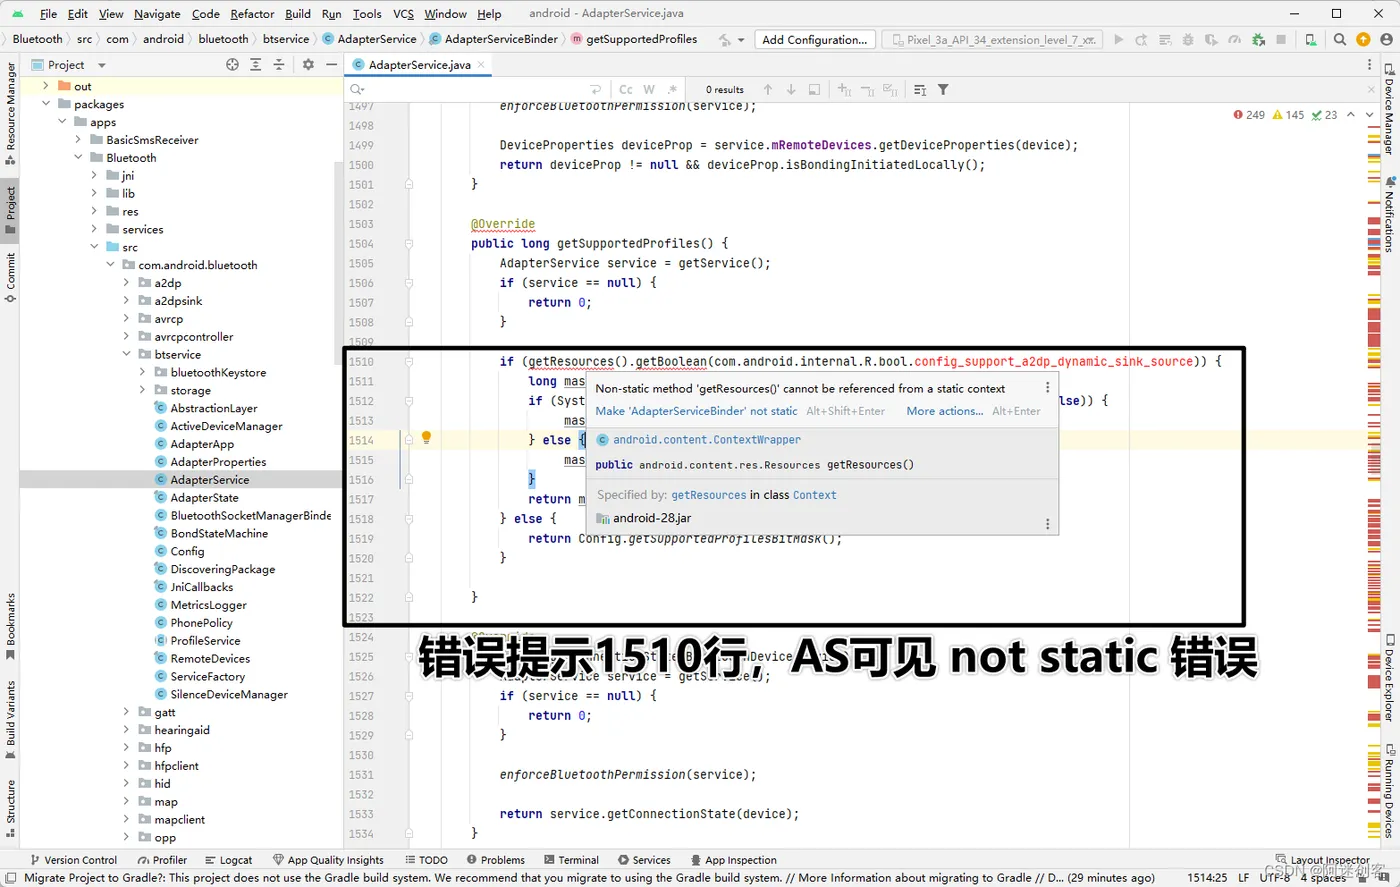Open the Logcat tool window
This screenshot has height=887, width=1400.
point(229,860)
